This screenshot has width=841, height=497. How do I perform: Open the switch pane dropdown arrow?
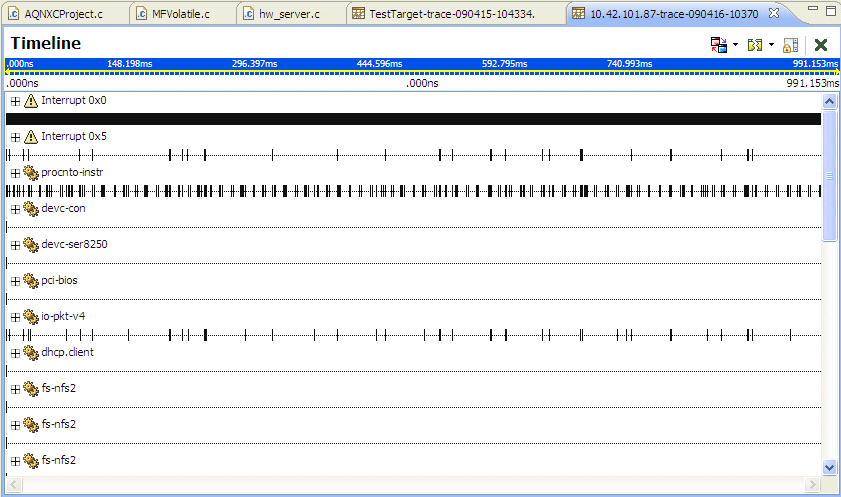tap(735, 45)
